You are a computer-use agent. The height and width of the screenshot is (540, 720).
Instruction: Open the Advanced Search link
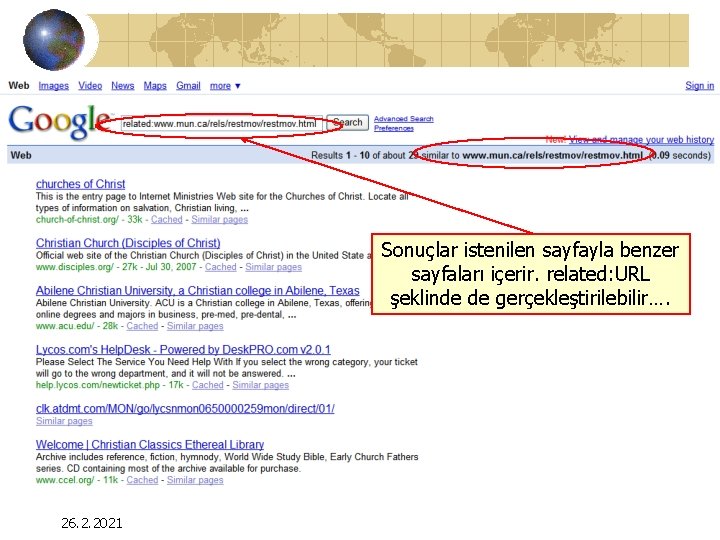point(403,119)
